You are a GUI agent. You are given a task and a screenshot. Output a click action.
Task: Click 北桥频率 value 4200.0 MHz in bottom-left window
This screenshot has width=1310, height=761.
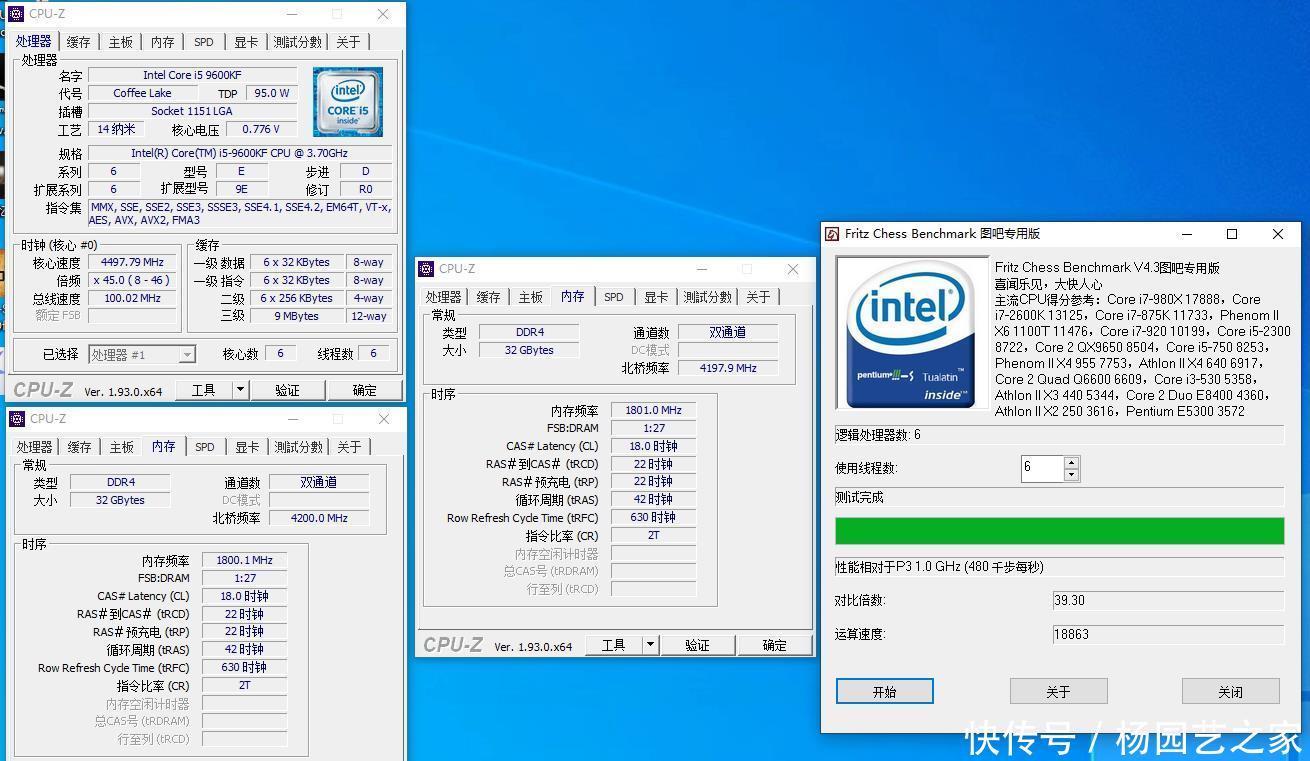click(x=319, y=518)
